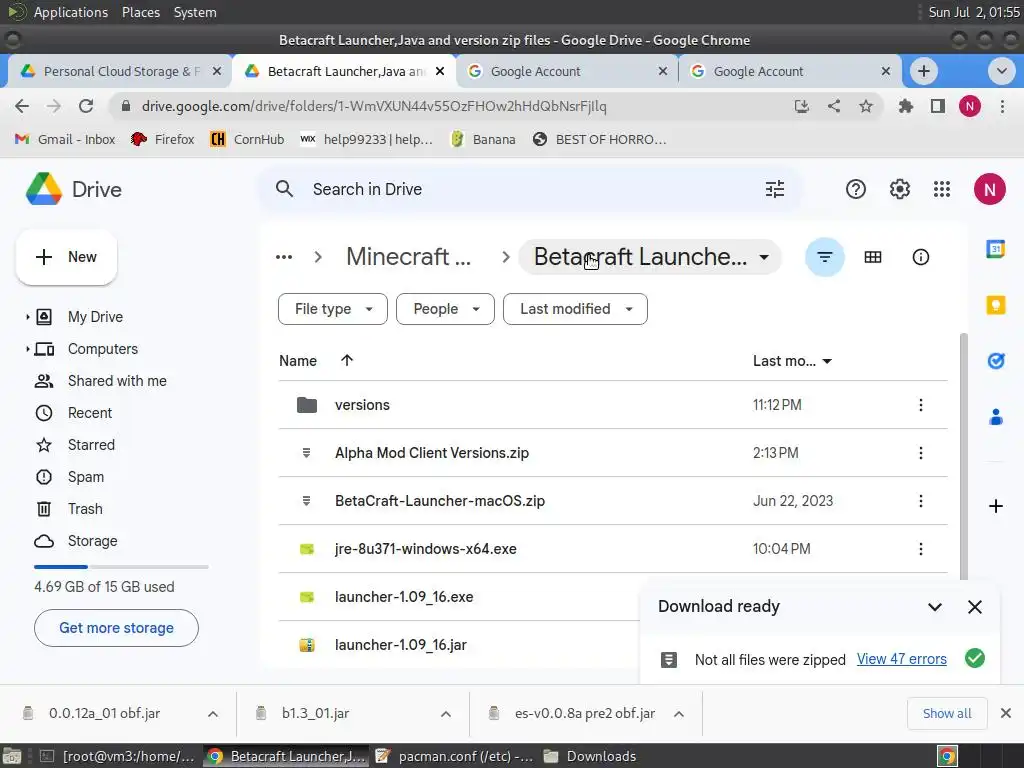Open more actions for Alpha Mod Client Versions.zip

920,453
